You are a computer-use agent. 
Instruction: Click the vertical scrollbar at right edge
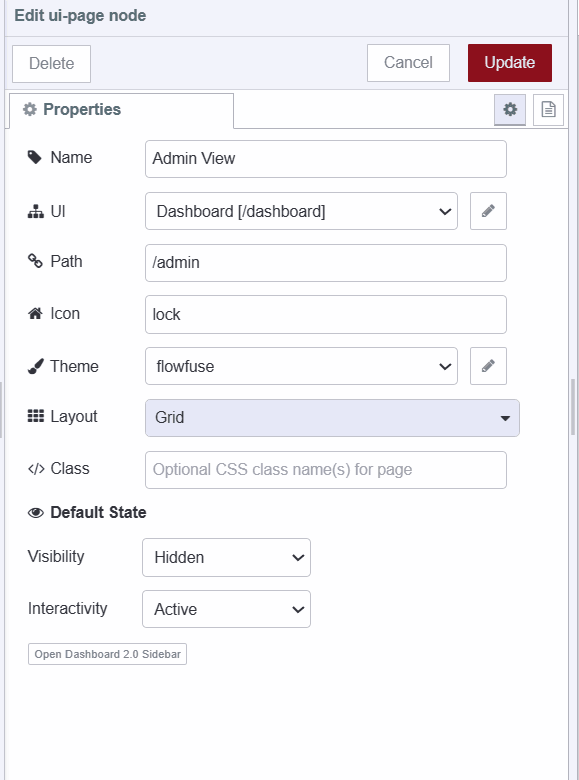[x=573, y=407]
